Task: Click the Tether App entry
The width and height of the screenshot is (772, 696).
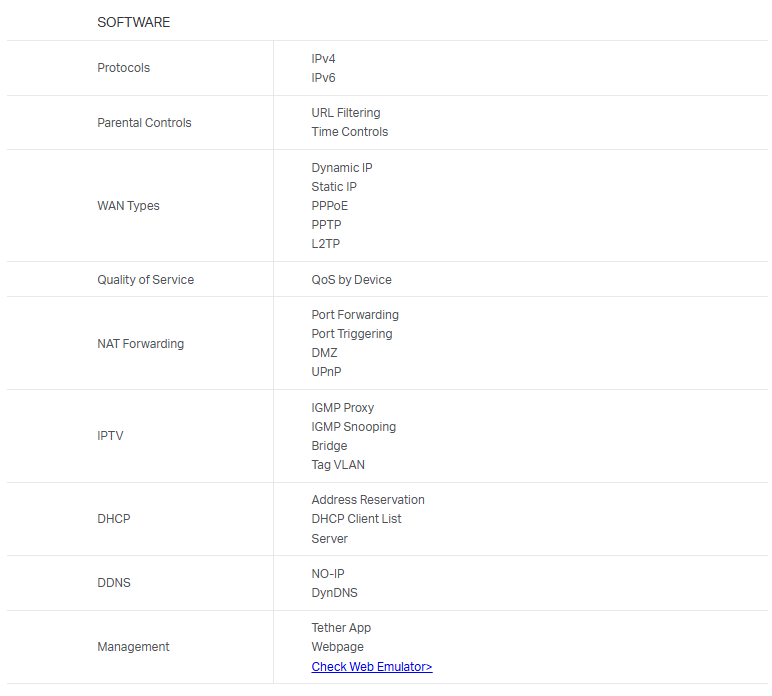Action: click(x=341, y=628)
